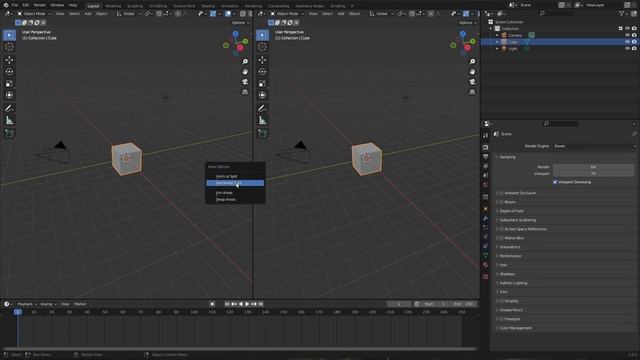
Task: Open Global transform orientation dropdown in left viewport
Action: pyautogui.click(x=128, y=13)
